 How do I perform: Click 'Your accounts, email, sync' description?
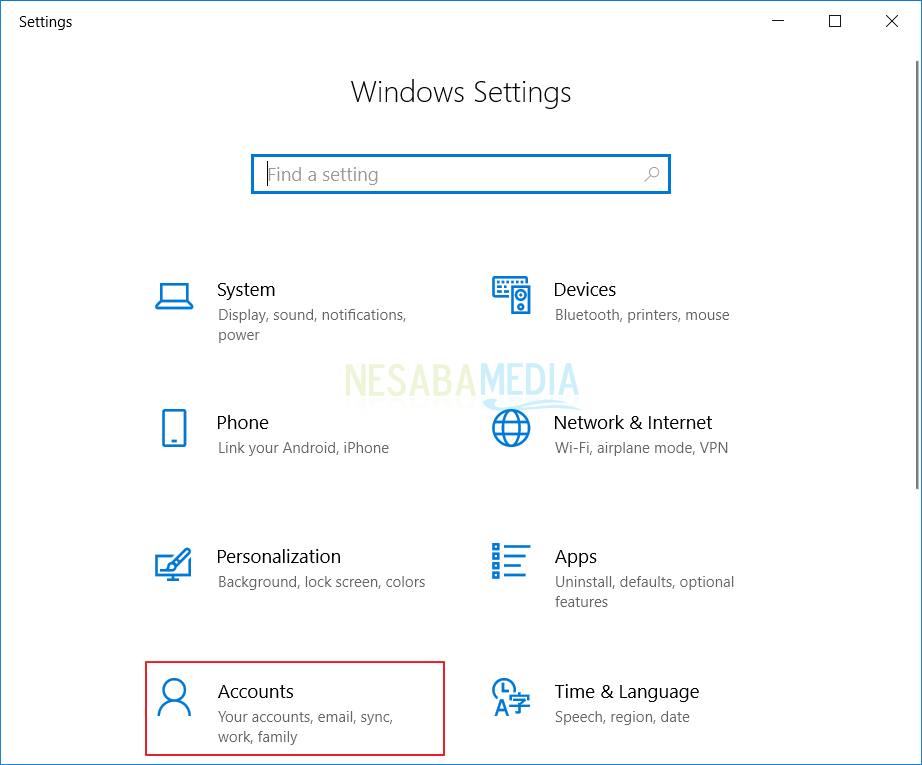tap(305, 727)
